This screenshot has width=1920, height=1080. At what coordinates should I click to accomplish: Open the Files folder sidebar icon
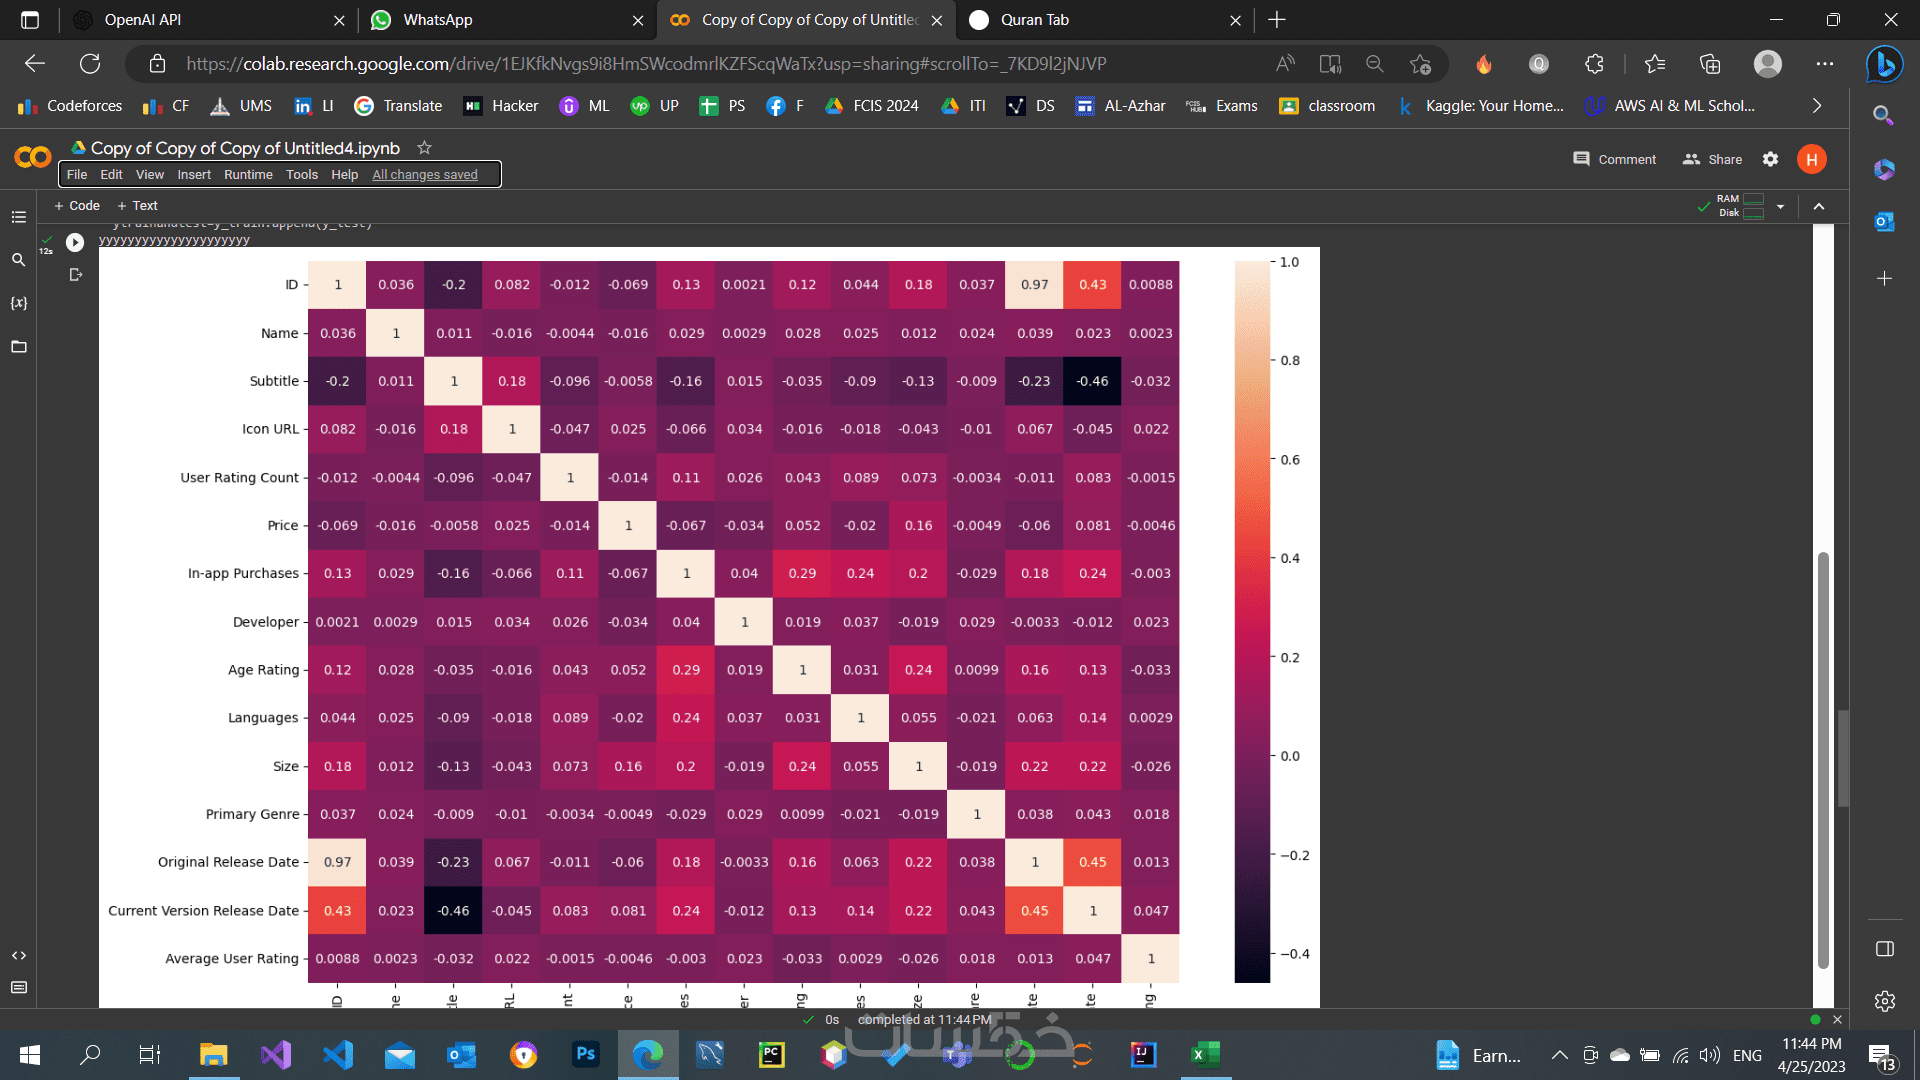click(18, 347)
